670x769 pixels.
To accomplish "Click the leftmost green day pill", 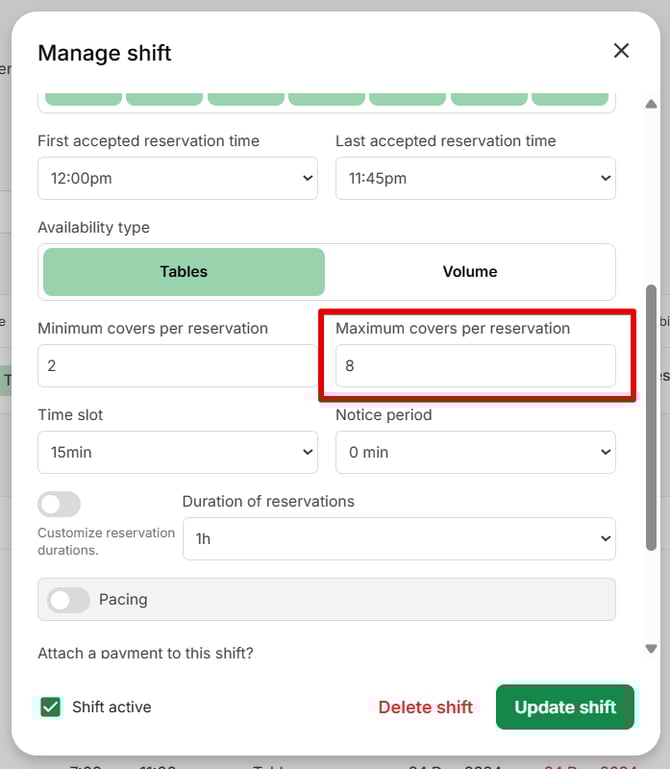I will point(83,98).
